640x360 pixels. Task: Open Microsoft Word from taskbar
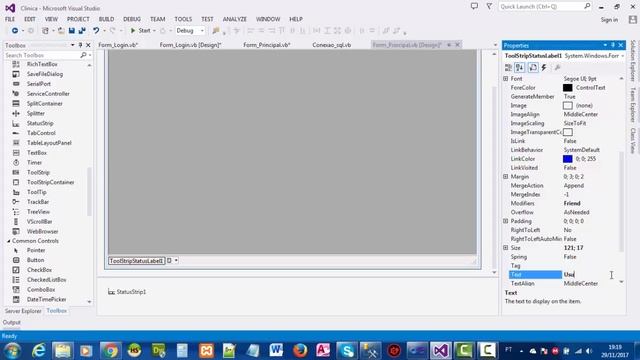click(x=276, y=351)
